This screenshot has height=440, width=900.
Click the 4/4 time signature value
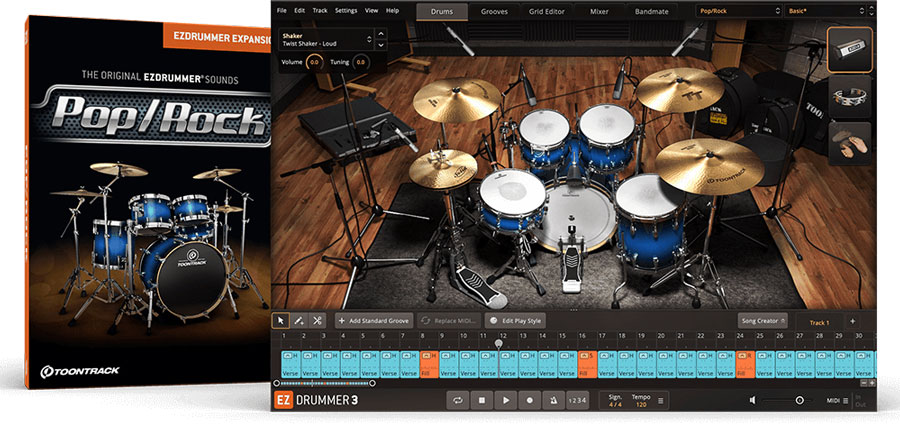tap(615, 404)
